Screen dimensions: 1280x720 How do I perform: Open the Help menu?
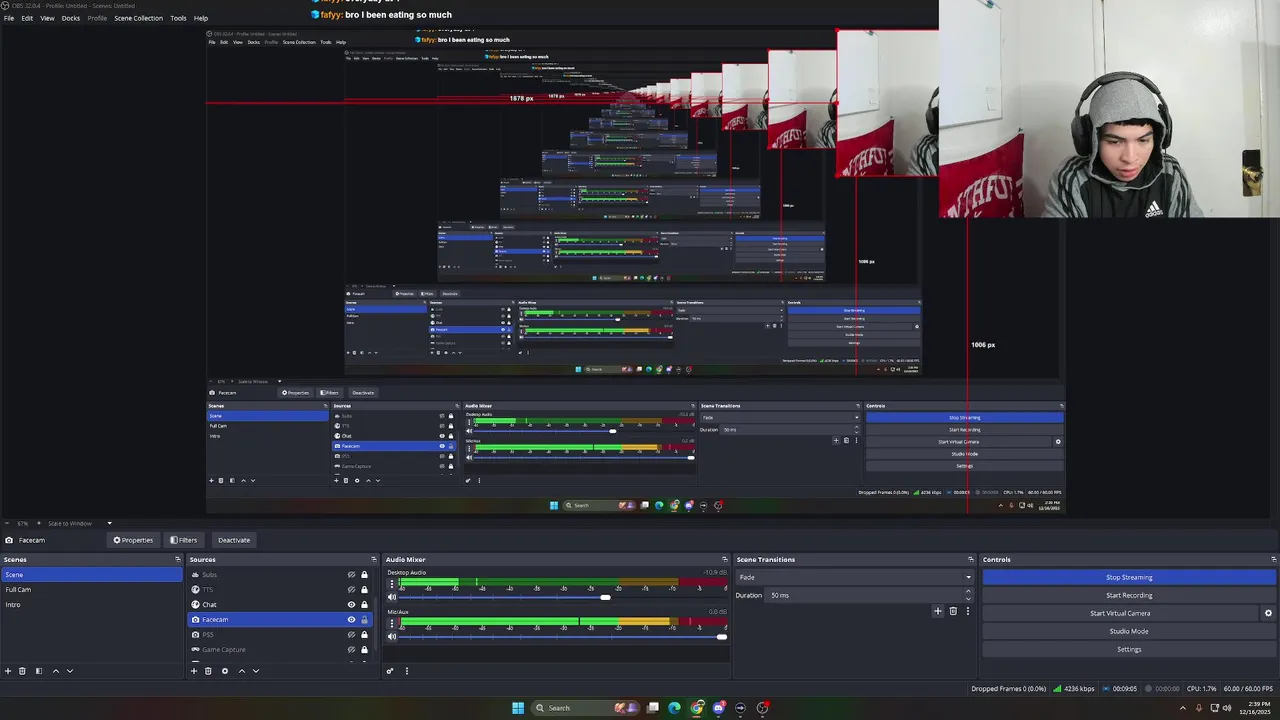[x=201, y=18]
